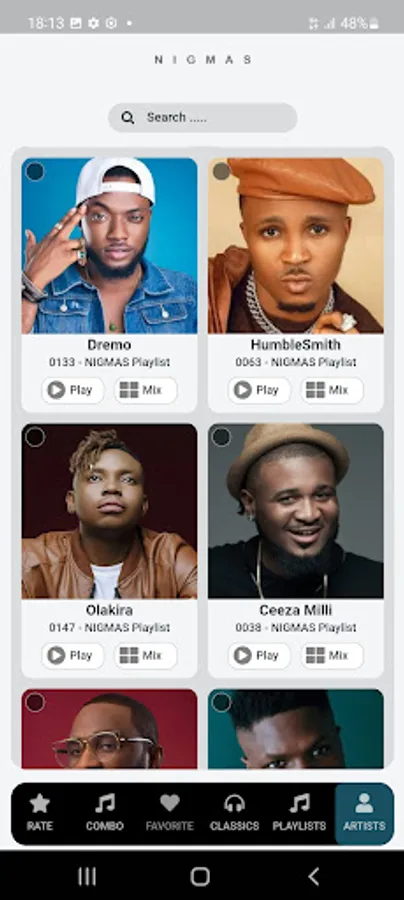Open Ceeza Milli's artist photo
Viewport: 404px width, 900px height.
(296, 511)
